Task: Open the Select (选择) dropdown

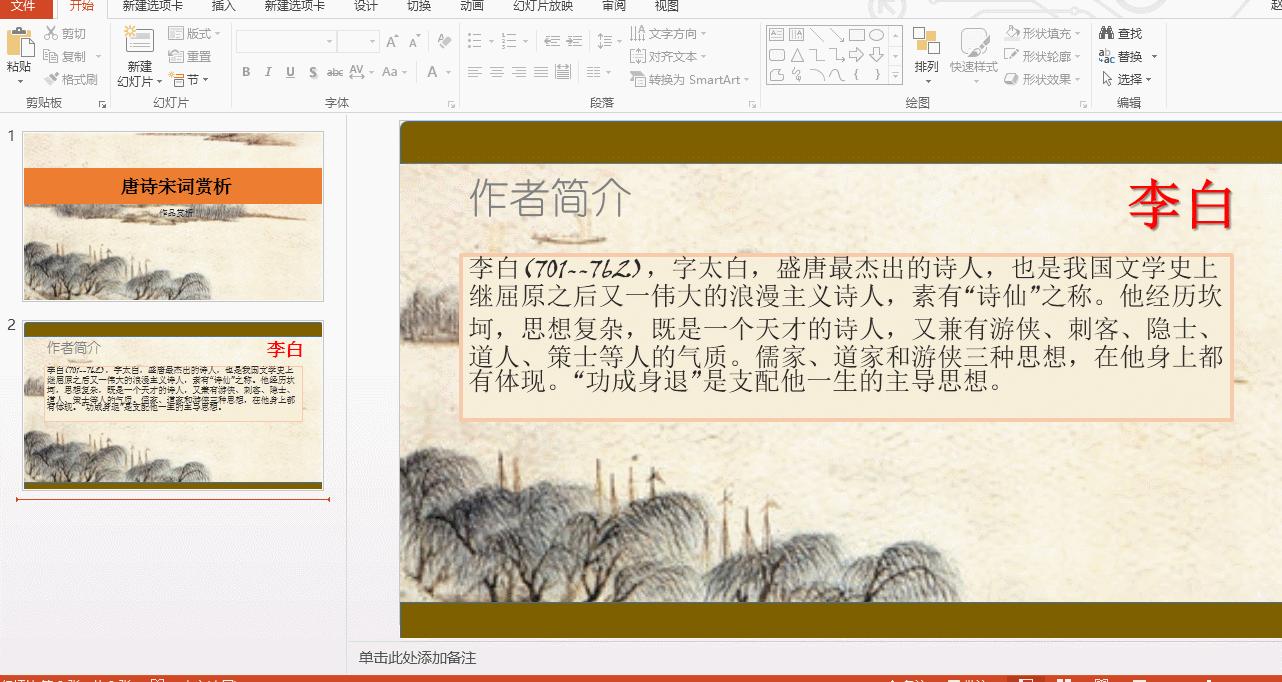Action: click(1128, 80)
